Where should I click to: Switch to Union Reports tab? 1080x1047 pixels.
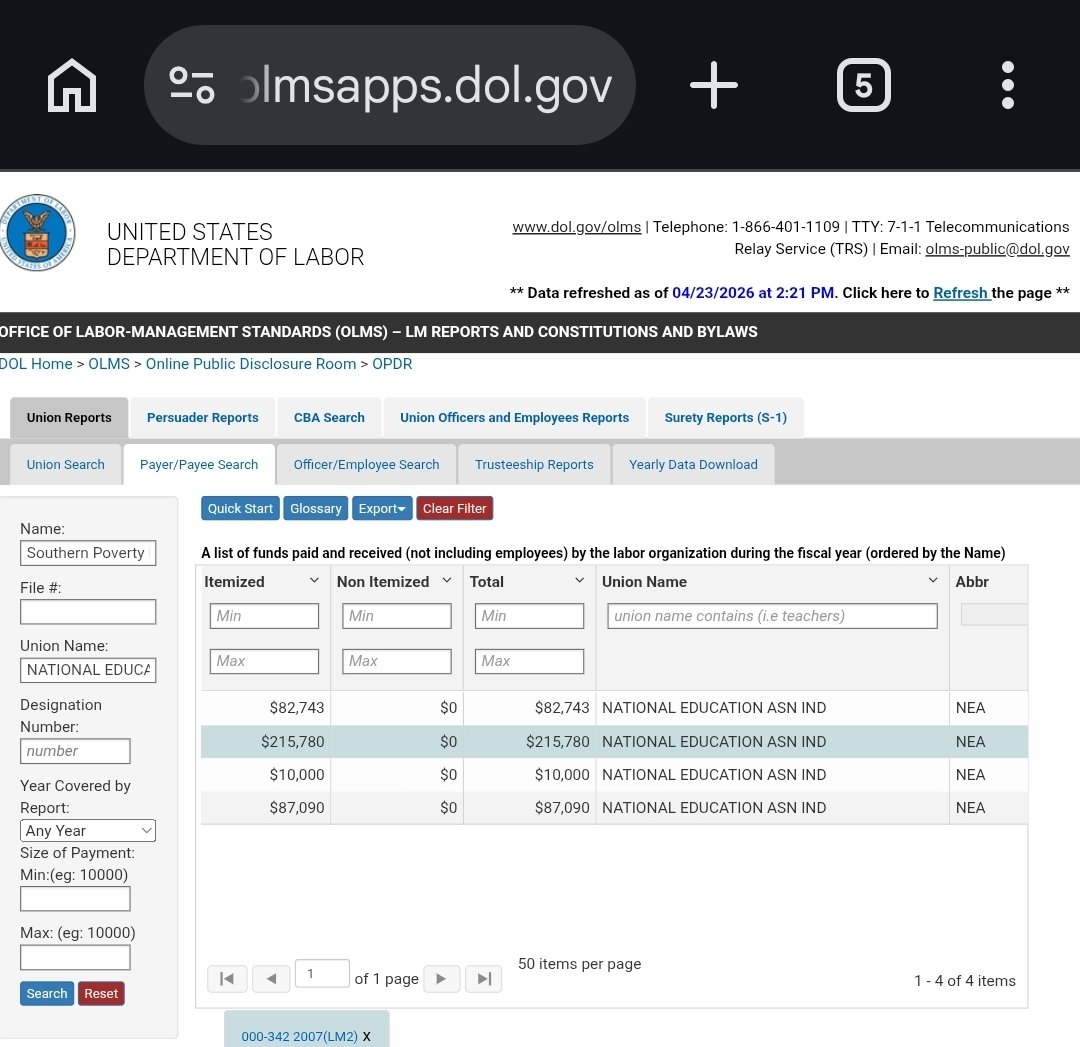pos(69,417)
